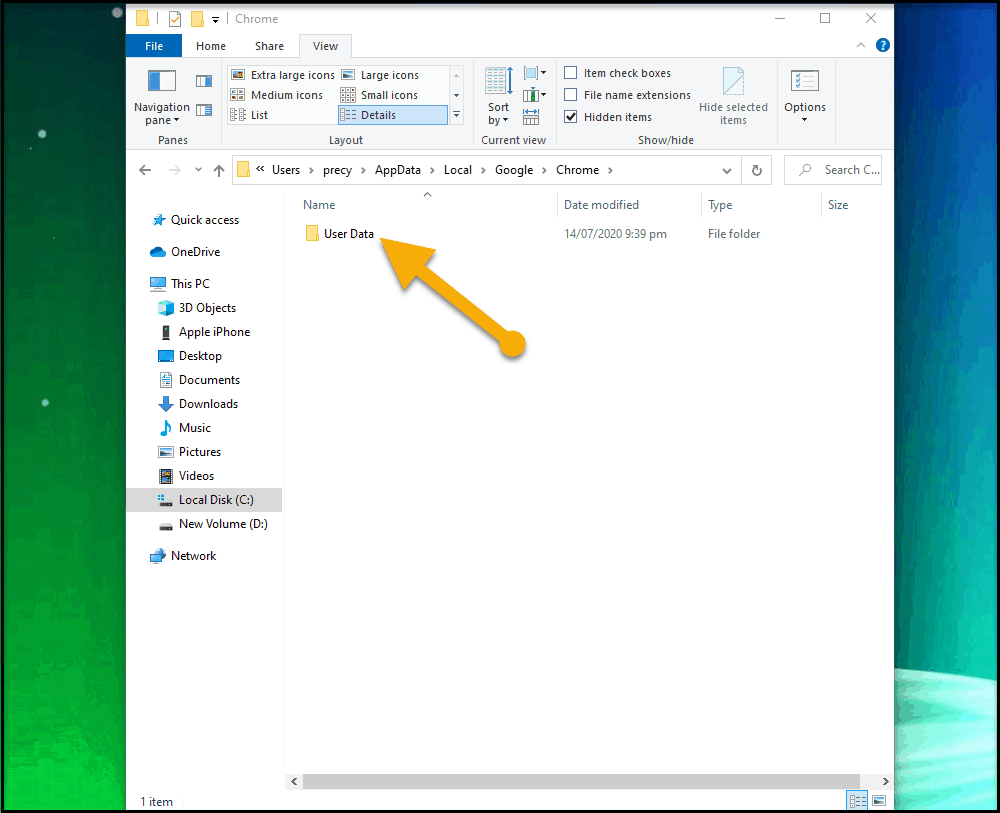Choose Medium icons layout
Image resolution: width=1000 pixels, height=813 pixels.
[x=277, y=95]
